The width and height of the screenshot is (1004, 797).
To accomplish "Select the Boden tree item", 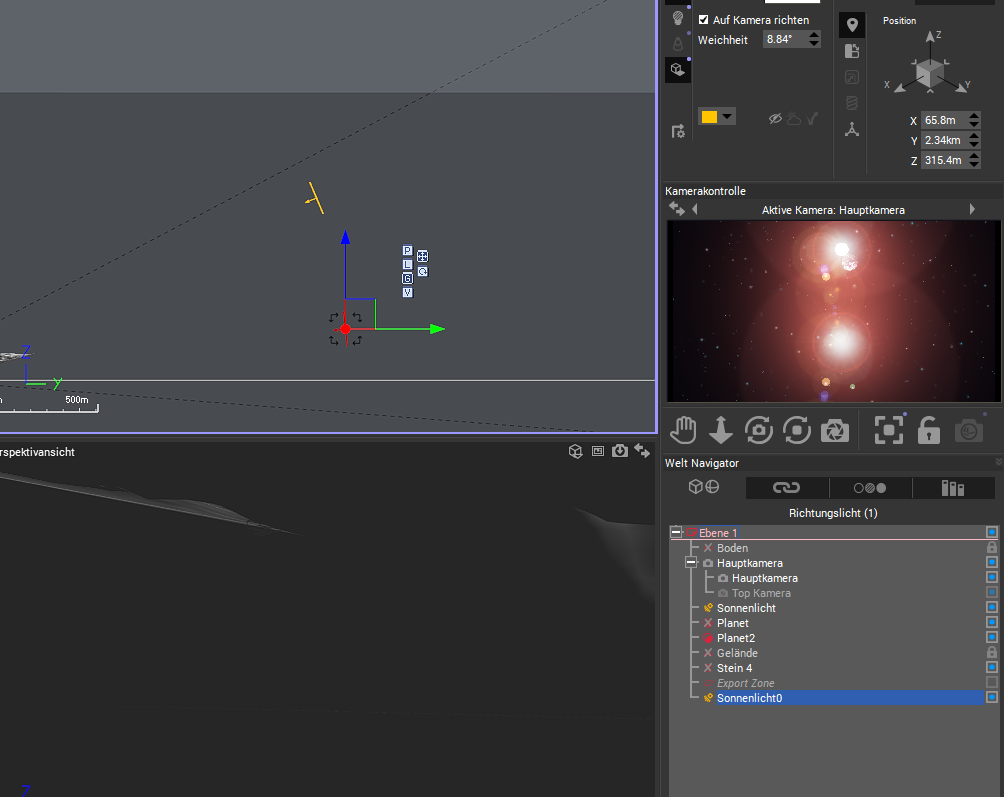I will click(x=732, y=548).
